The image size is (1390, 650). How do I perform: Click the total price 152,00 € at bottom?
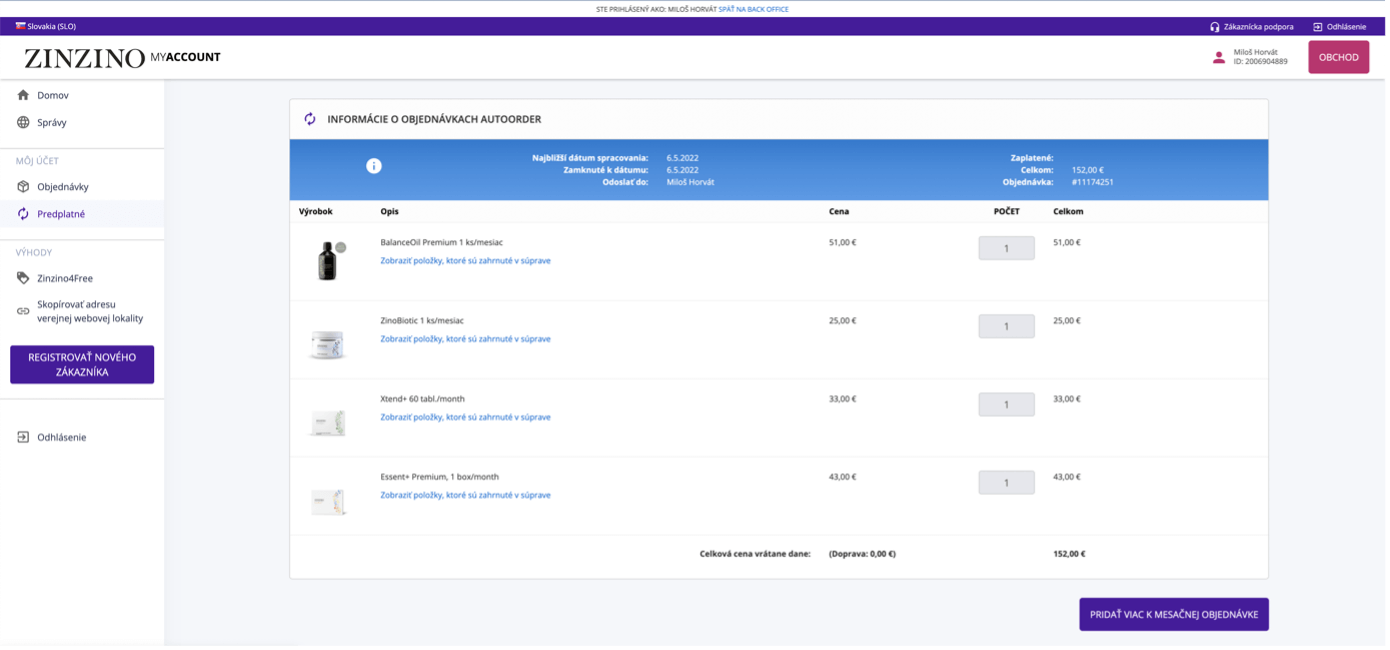pyautogui.click(x=1069, y=554)
